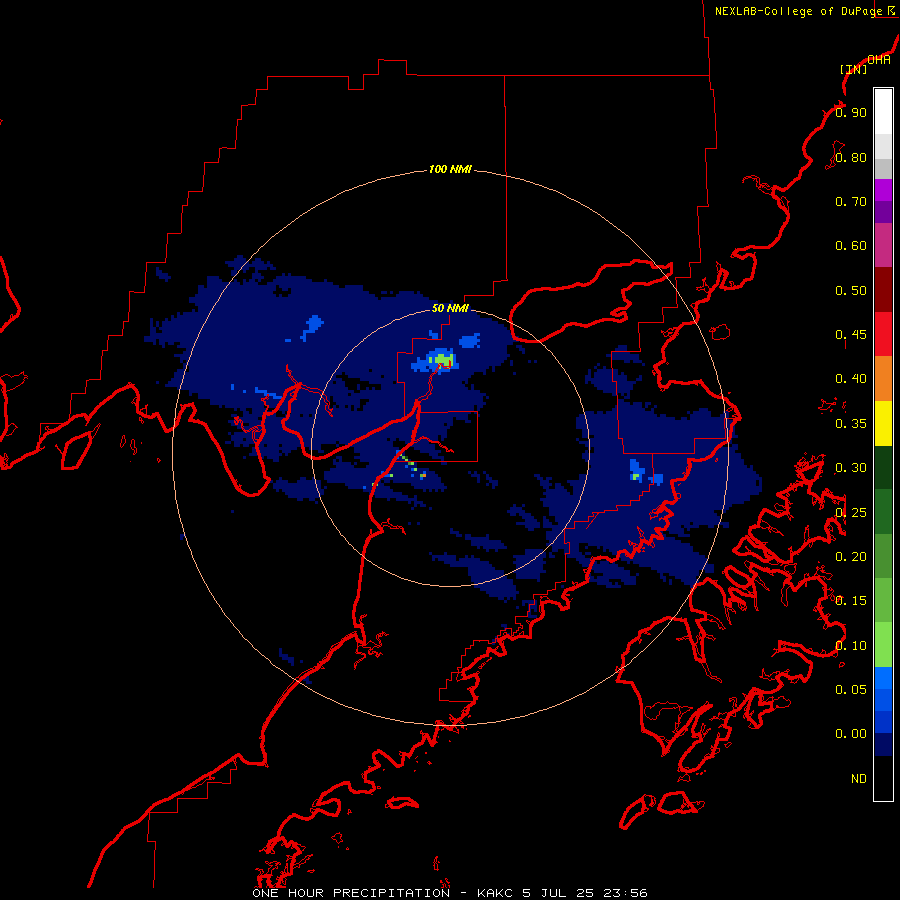This screenshot has height=900, width=900.
Task: Click the 50 NMI range ring label
Action: click(450, 308)
